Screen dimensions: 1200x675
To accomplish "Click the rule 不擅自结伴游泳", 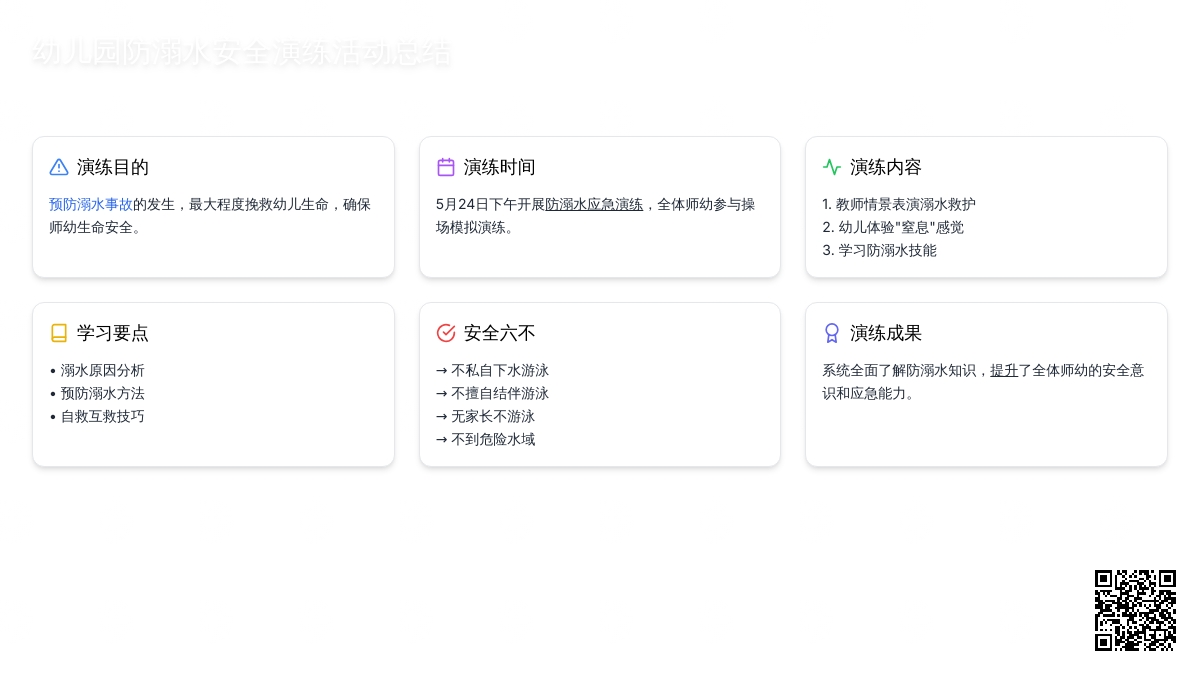I will (x=492, y=393).
